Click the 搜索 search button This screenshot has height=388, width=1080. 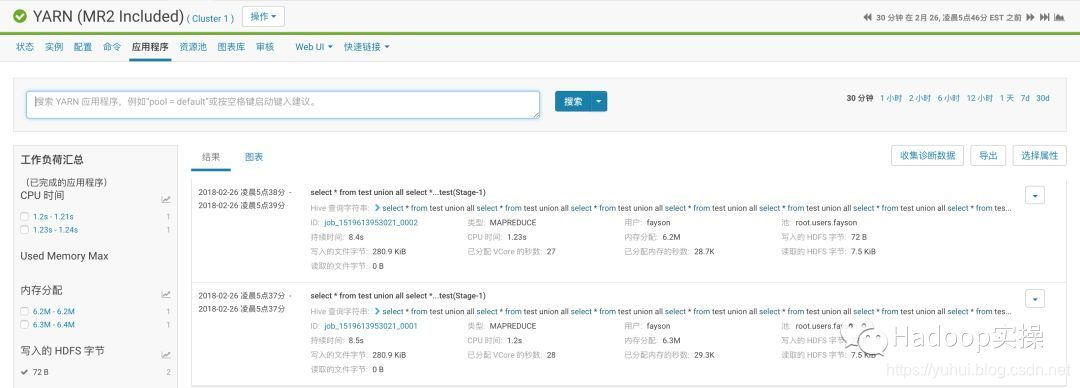click(x=573, y=101)
